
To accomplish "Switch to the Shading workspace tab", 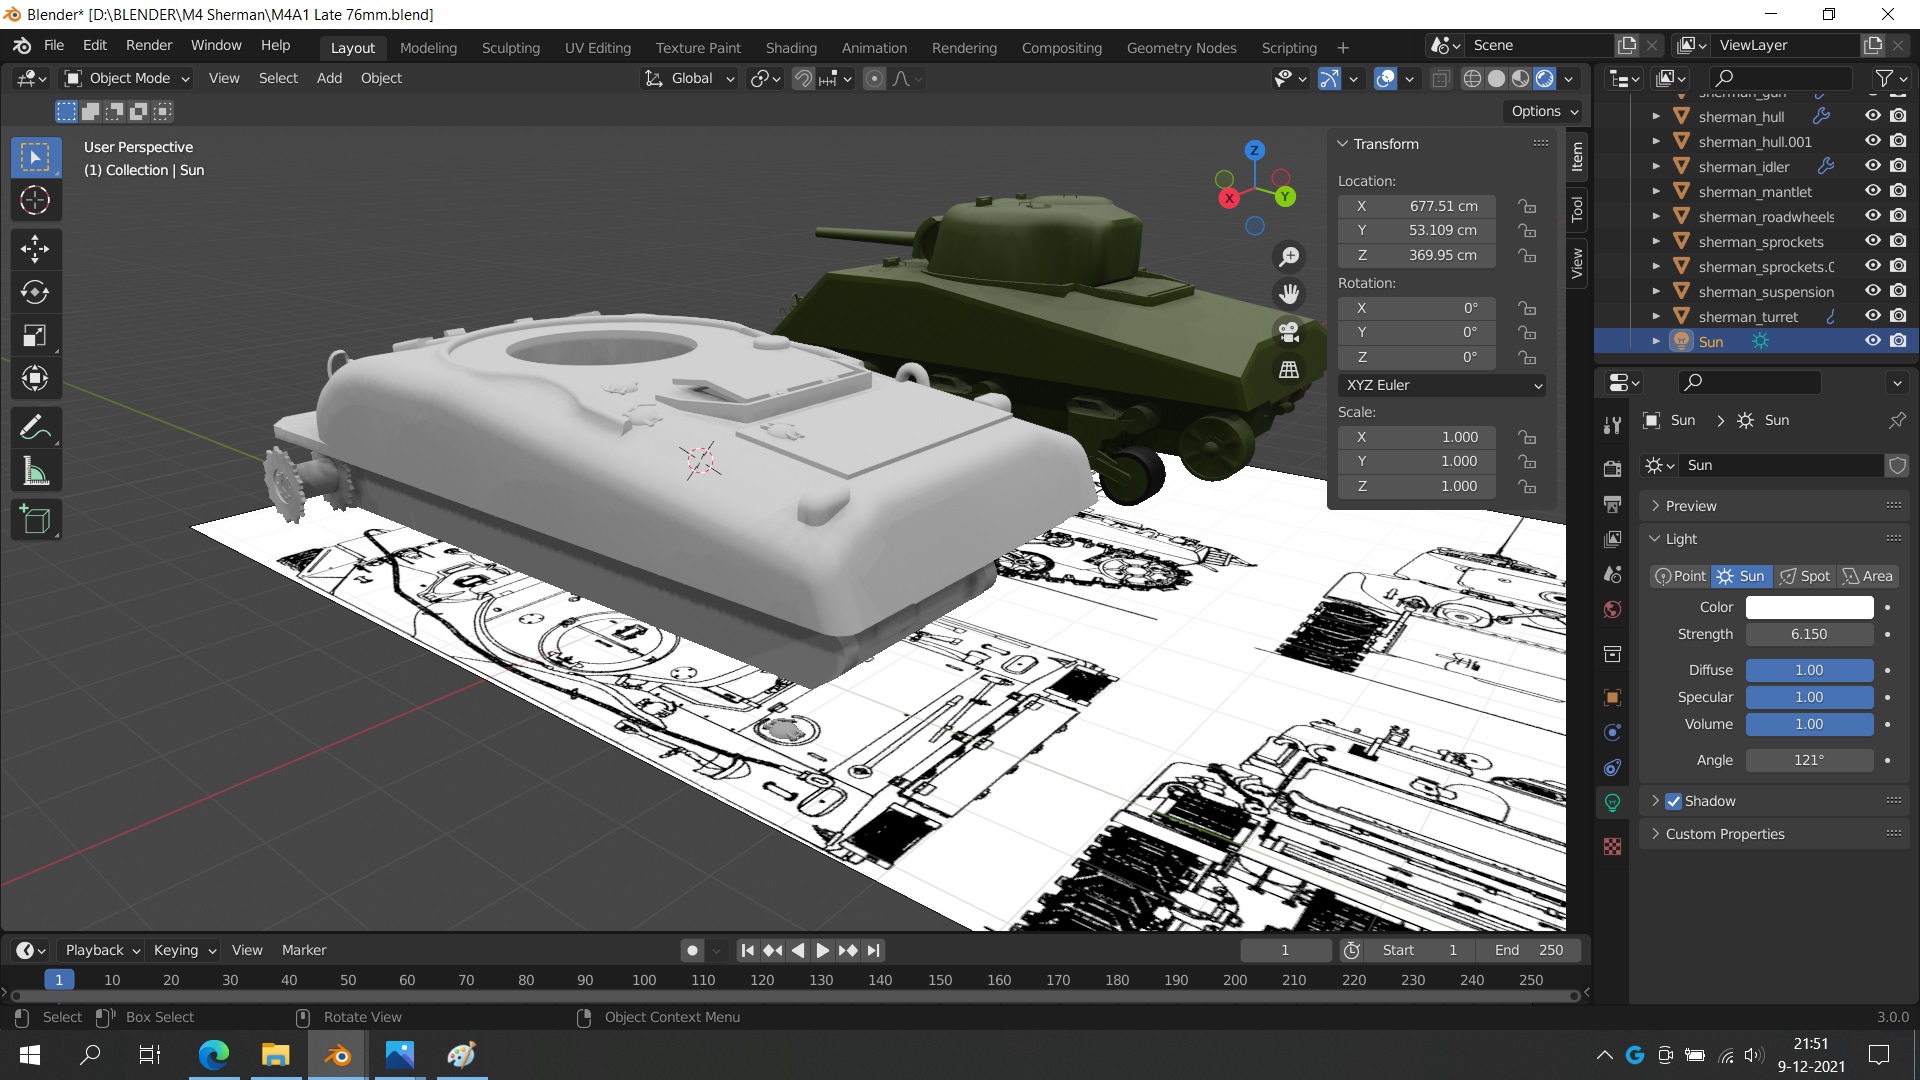I will point(790,47).
